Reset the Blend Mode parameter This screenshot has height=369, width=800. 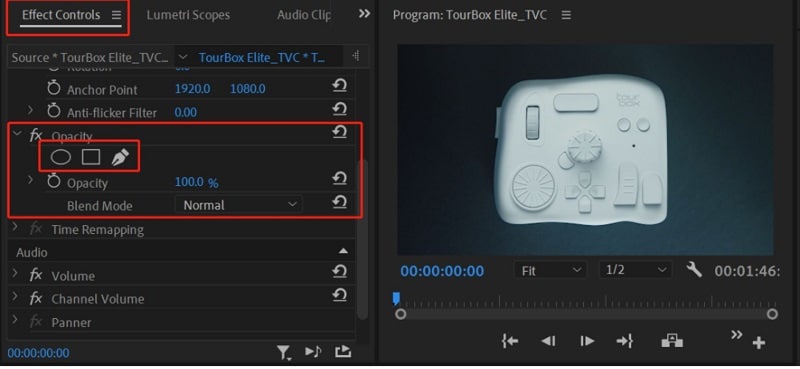(339, 202)
